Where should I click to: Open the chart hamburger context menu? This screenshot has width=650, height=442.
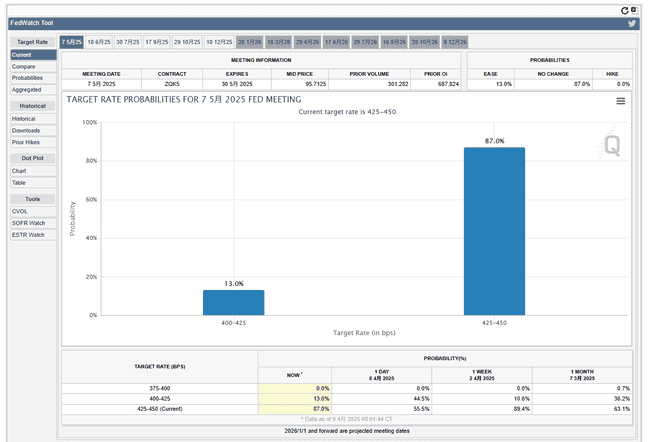pos(621,101)
